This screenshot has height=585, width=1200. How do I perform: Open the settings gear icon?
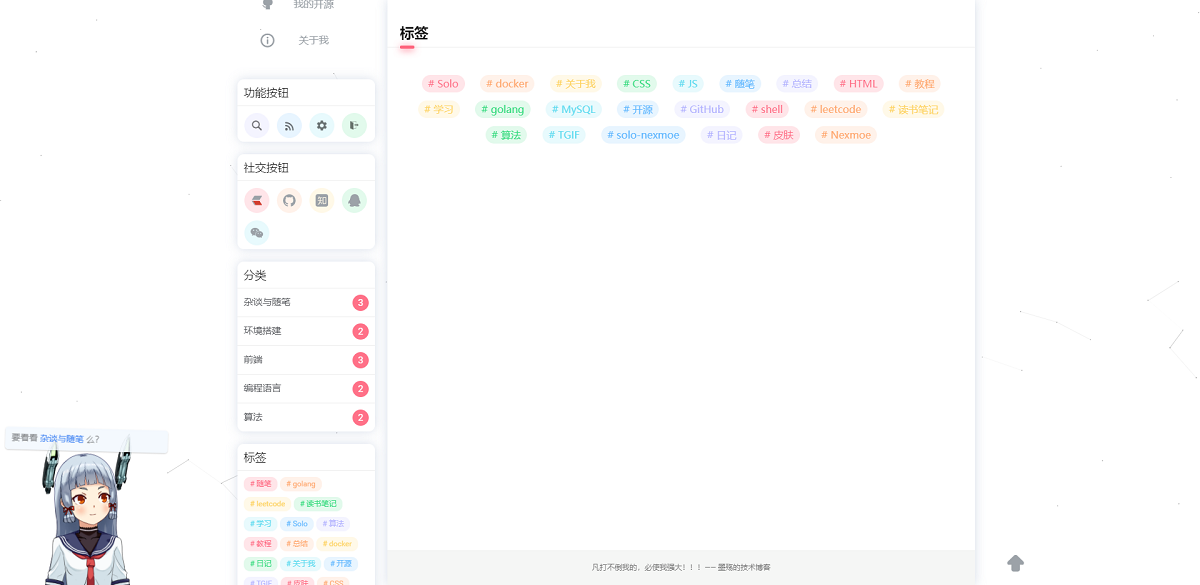[321, 125]
